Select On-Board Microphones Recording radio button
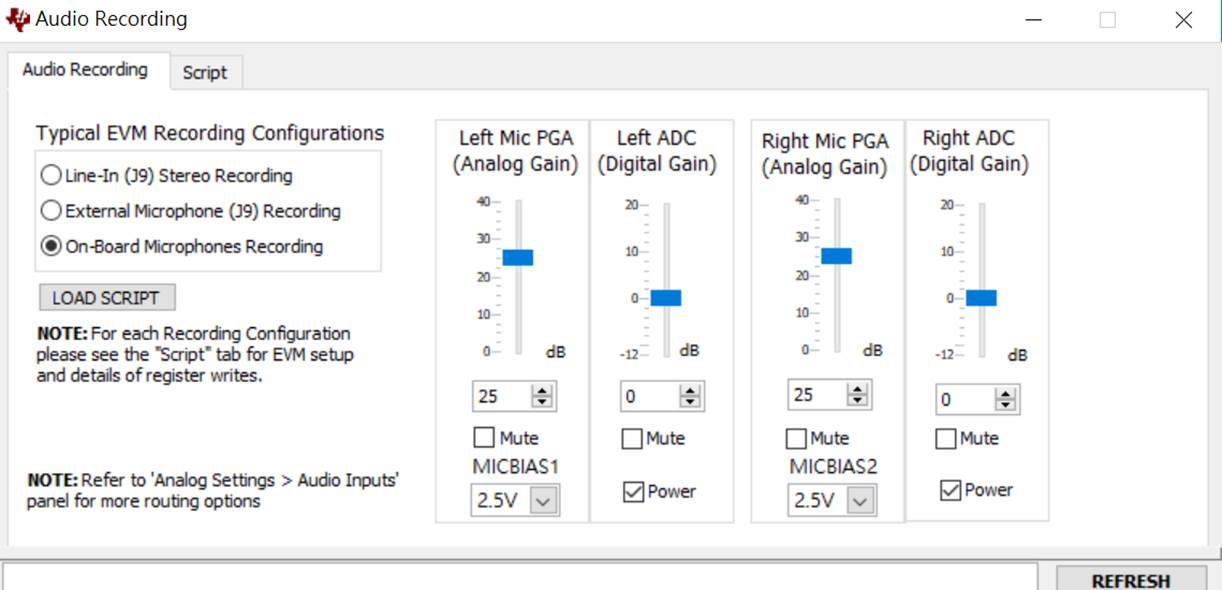1222x590 pixels. tap(51, 246)
